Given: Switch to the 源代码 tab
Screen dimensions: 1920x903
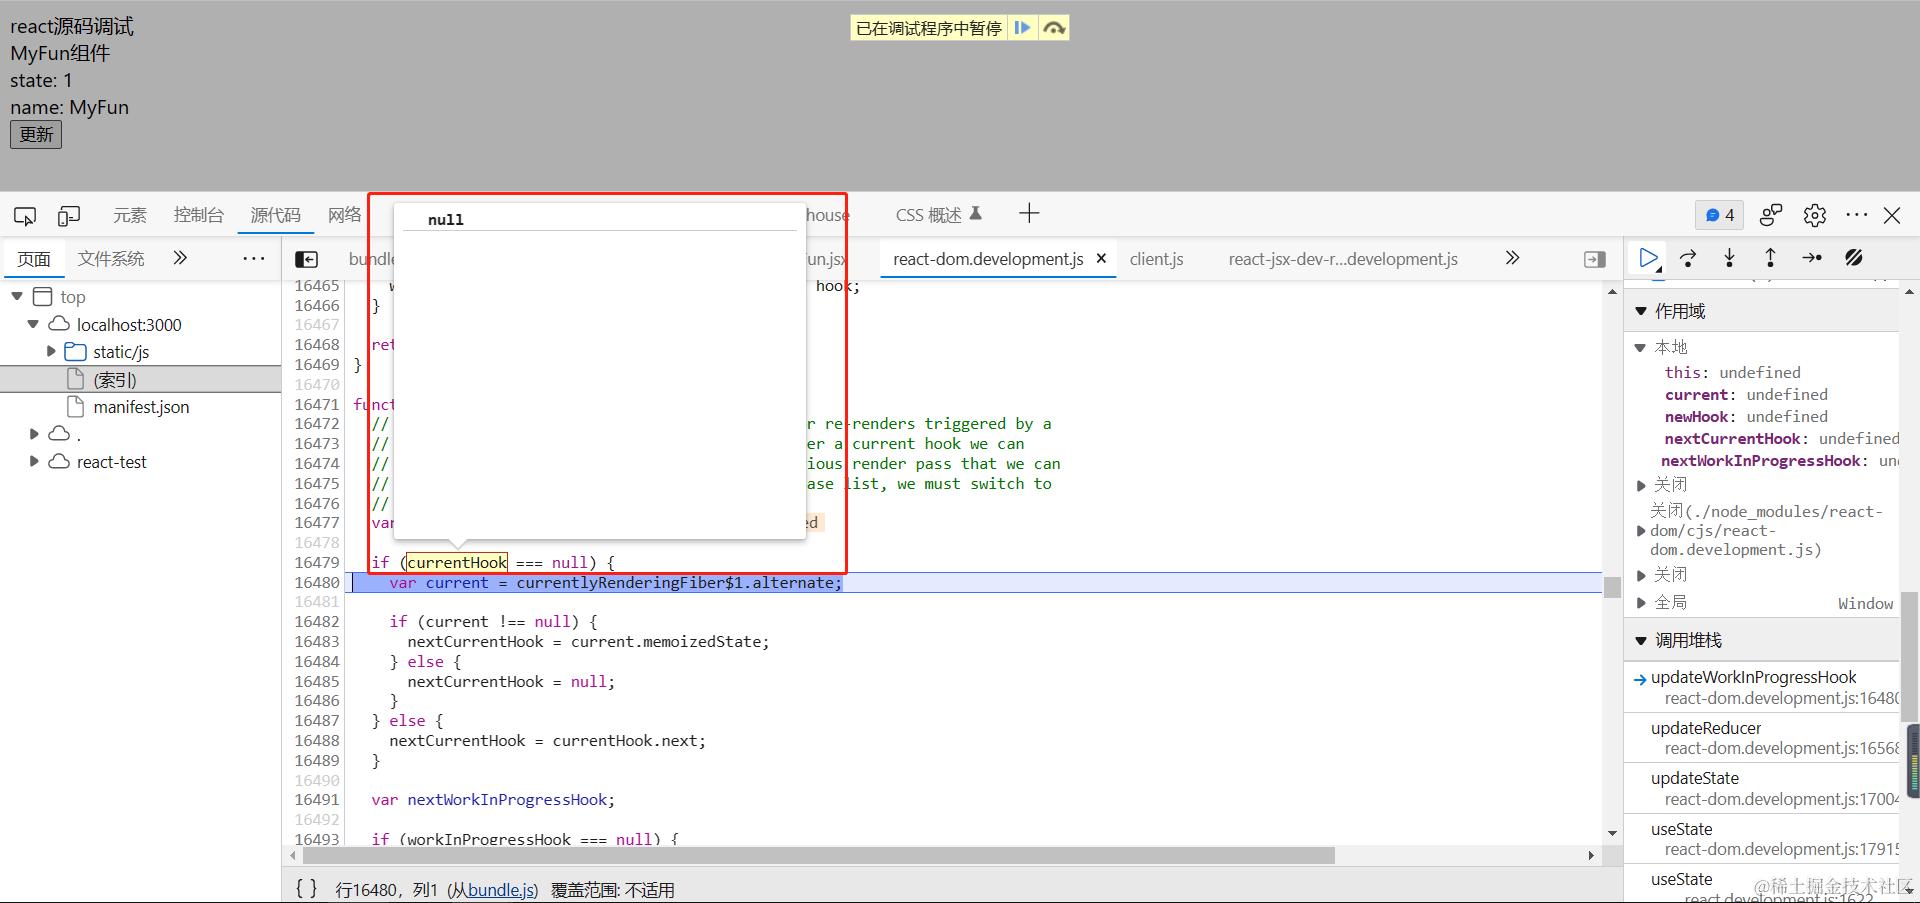Looking at the screenshot, I should click(x=275, y=215).
